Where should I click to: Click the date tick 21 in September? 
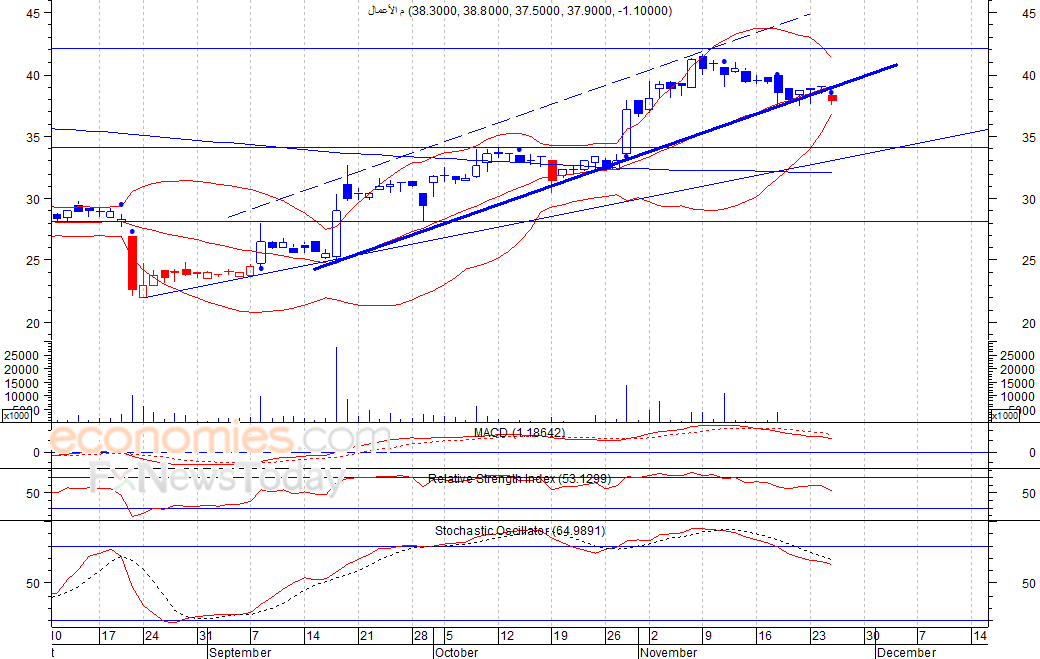click(366, 636)
